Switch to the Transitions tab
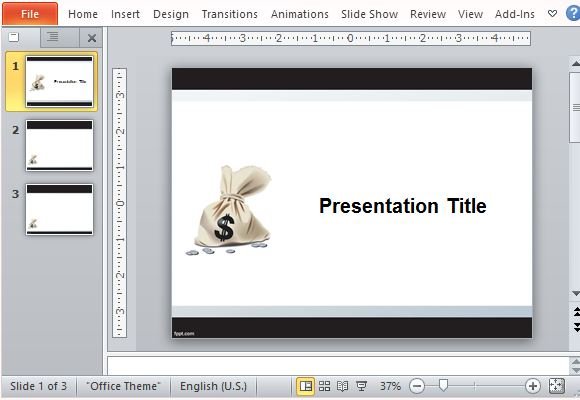Viewport: 580px width, 400px height. point(230,14)
